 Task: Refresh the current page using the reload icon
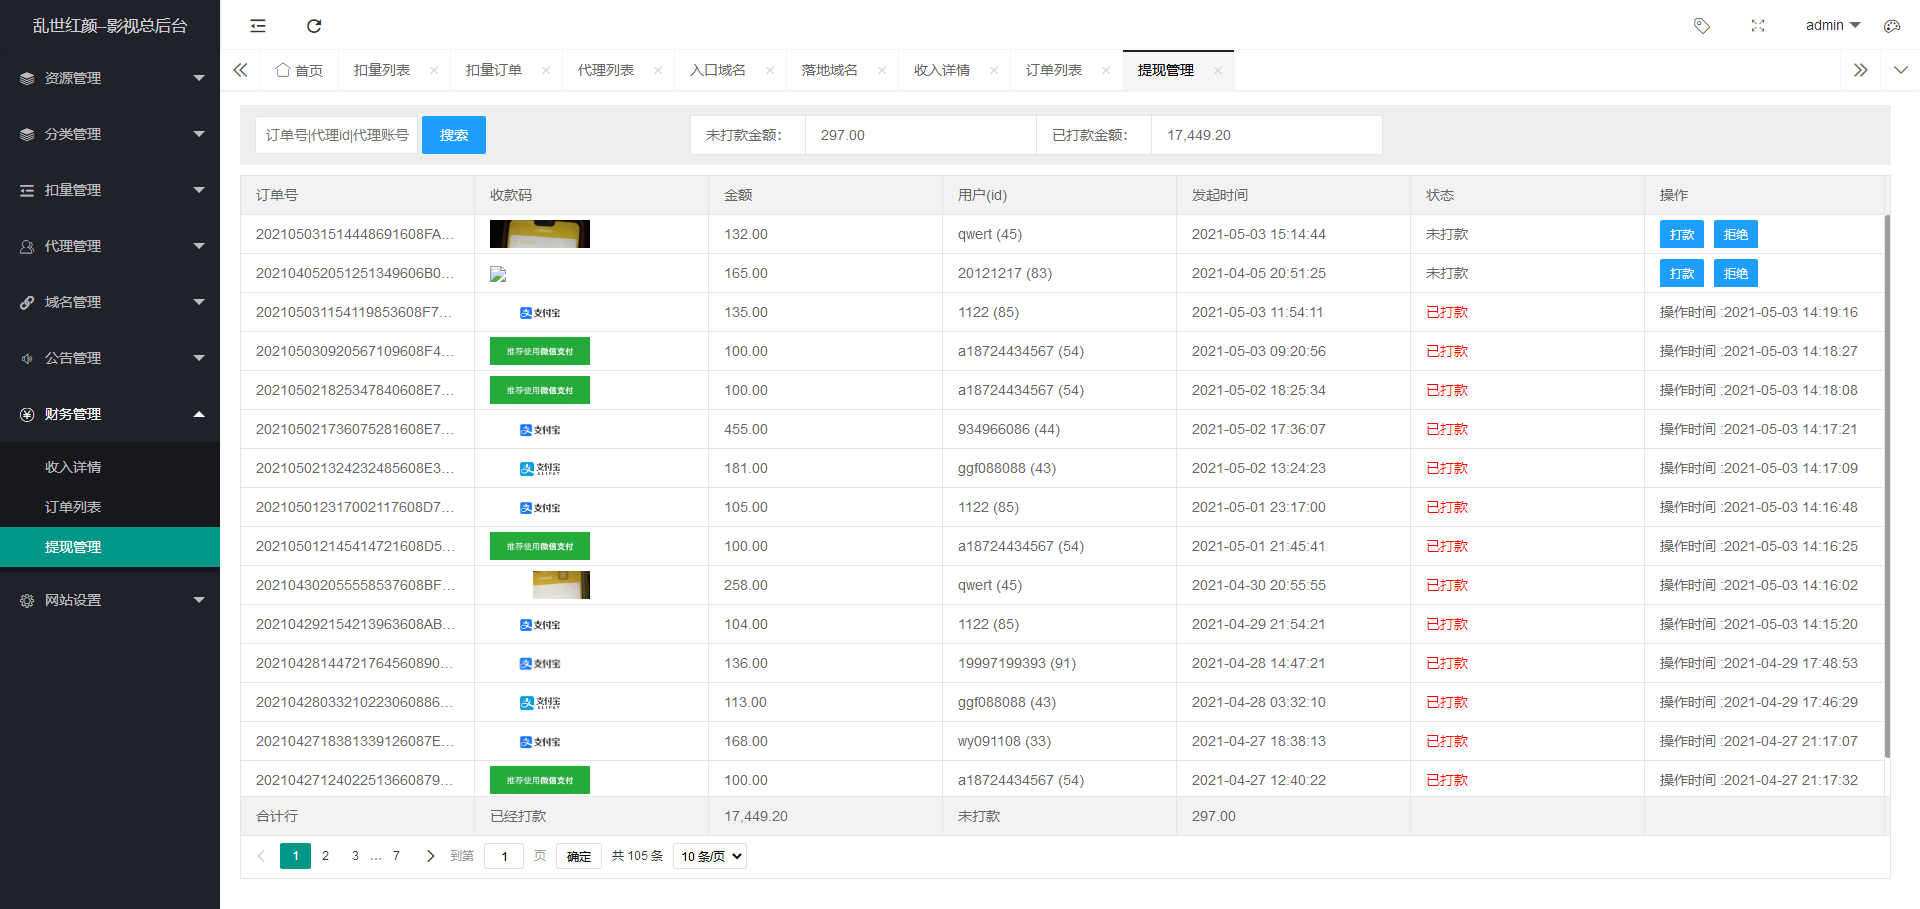[314, 25]
